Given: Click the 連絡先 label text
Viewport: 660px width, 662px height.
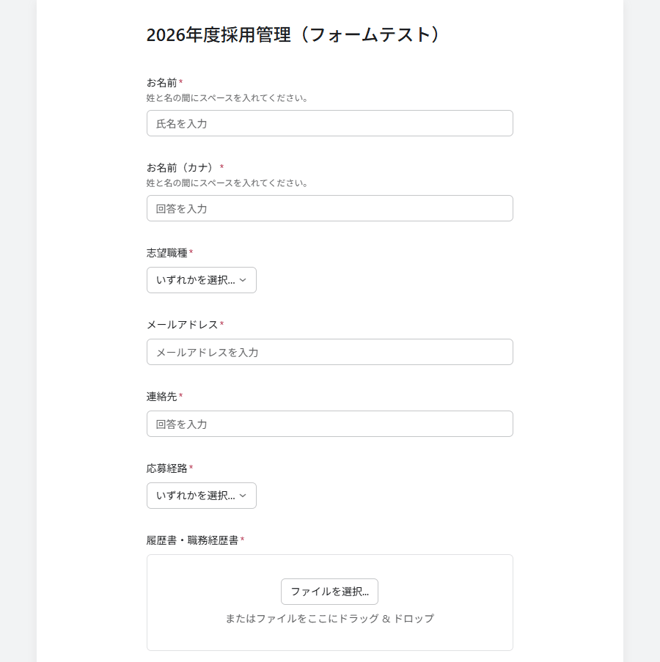Looking at the screenshot, I should click(x=162, y=397).
